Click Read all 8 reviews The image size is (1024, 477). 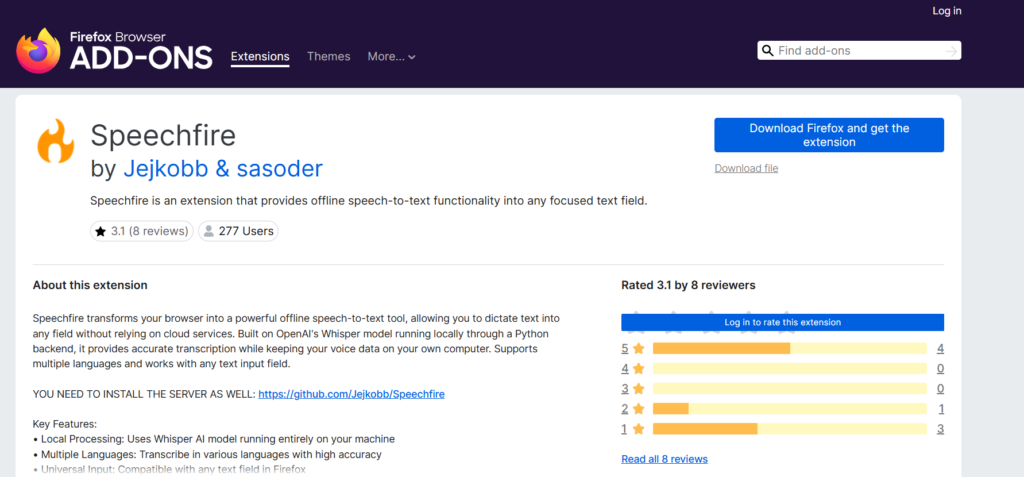coord(664,459)
